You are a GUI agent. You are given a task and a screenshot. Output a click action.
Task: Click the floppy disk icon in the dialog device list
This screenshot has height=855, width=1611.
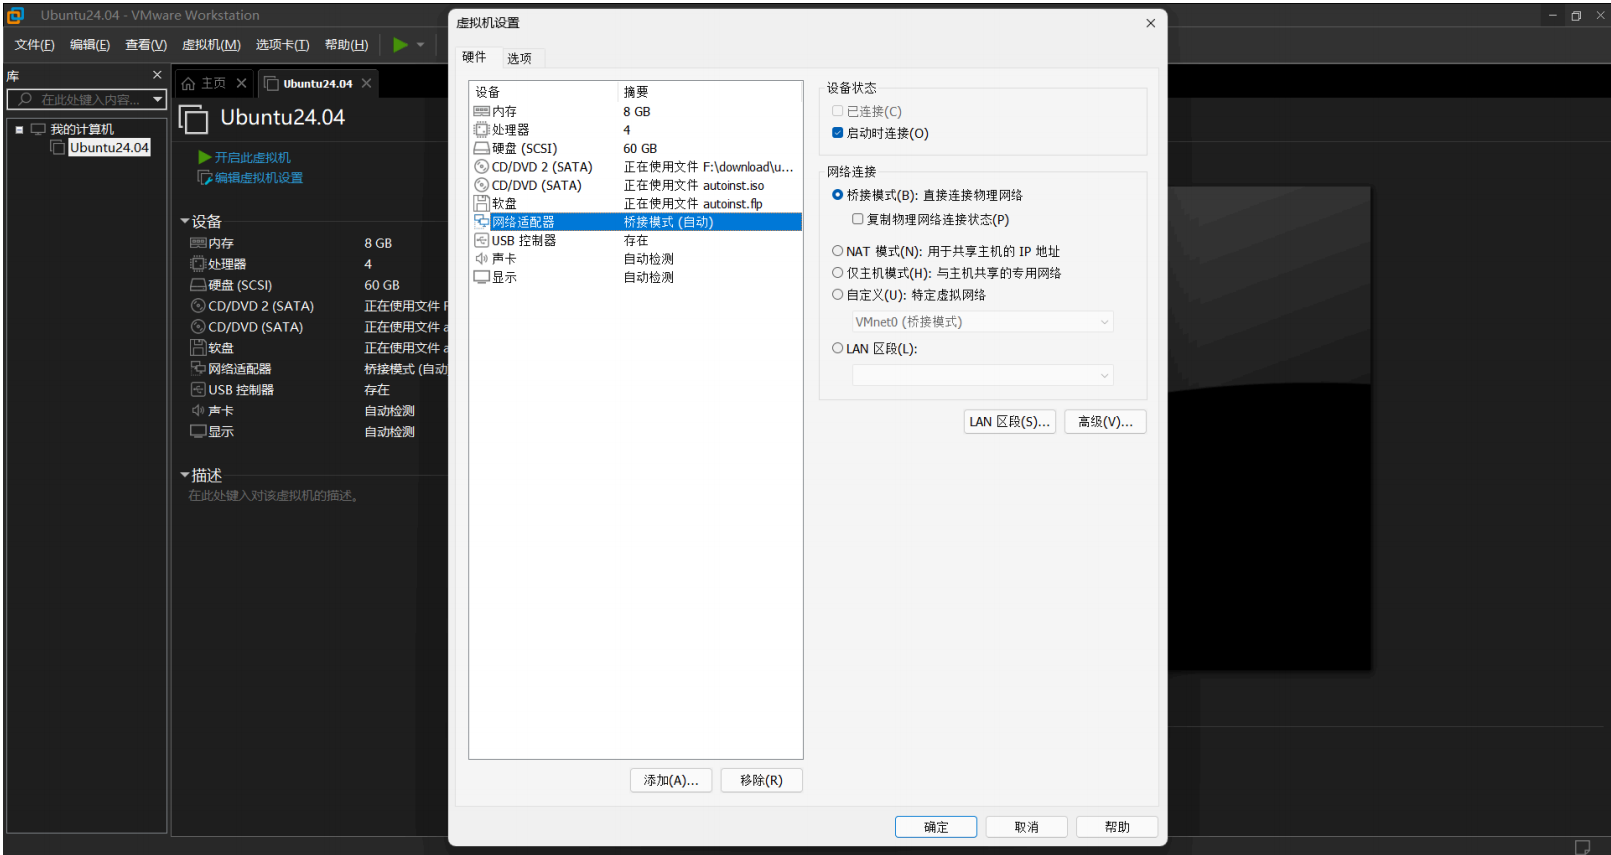[482, 203]
